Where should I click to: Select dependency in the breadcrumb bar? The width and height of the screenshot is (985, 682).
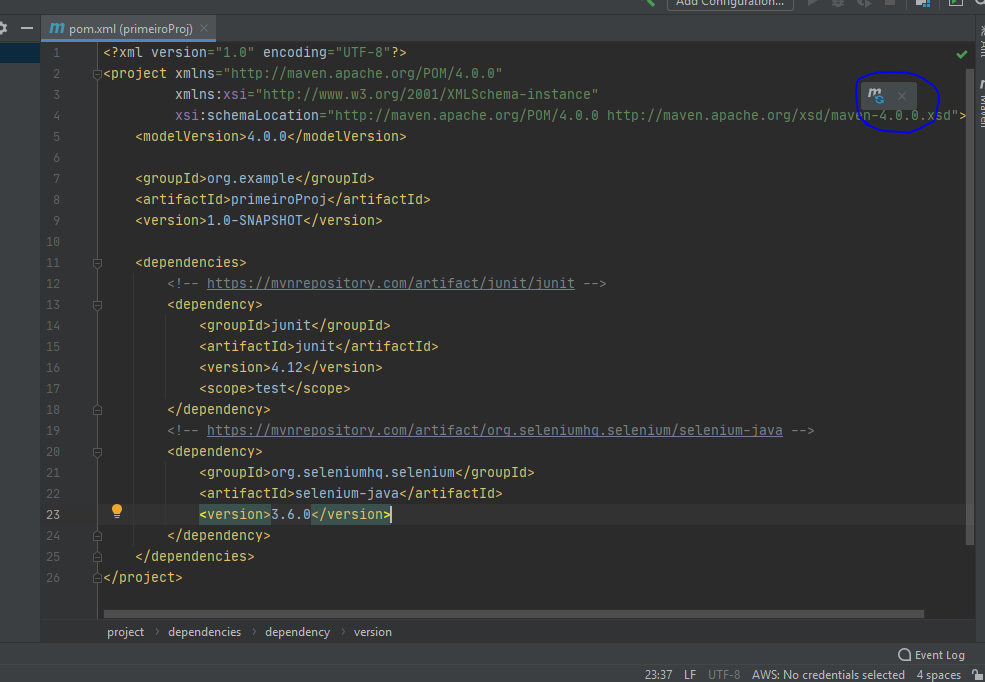[296, 631]
